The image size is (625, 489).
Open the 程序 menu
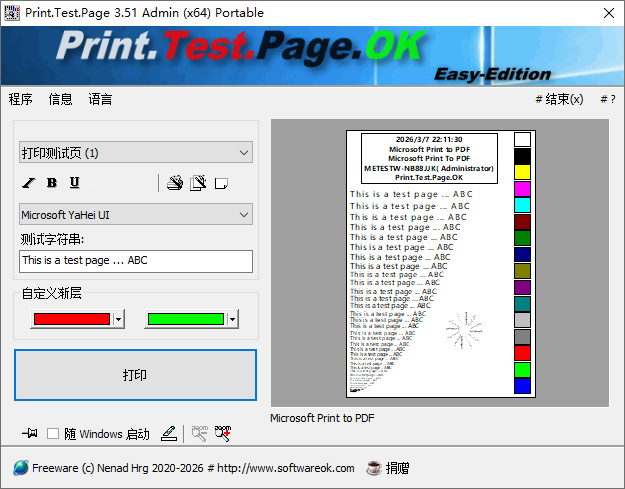tap(21, 99)
